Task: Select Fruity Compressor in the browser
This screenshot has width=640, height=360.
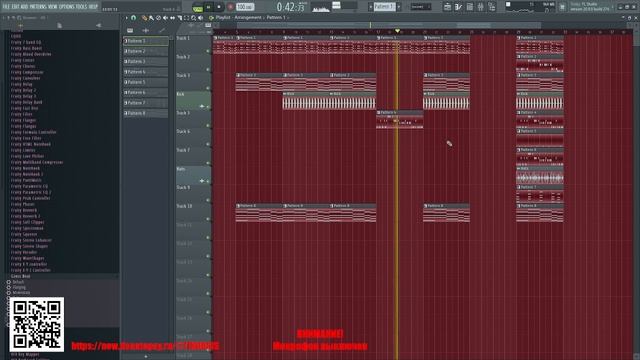Action: pyautogui.click(x=27, y=72)
